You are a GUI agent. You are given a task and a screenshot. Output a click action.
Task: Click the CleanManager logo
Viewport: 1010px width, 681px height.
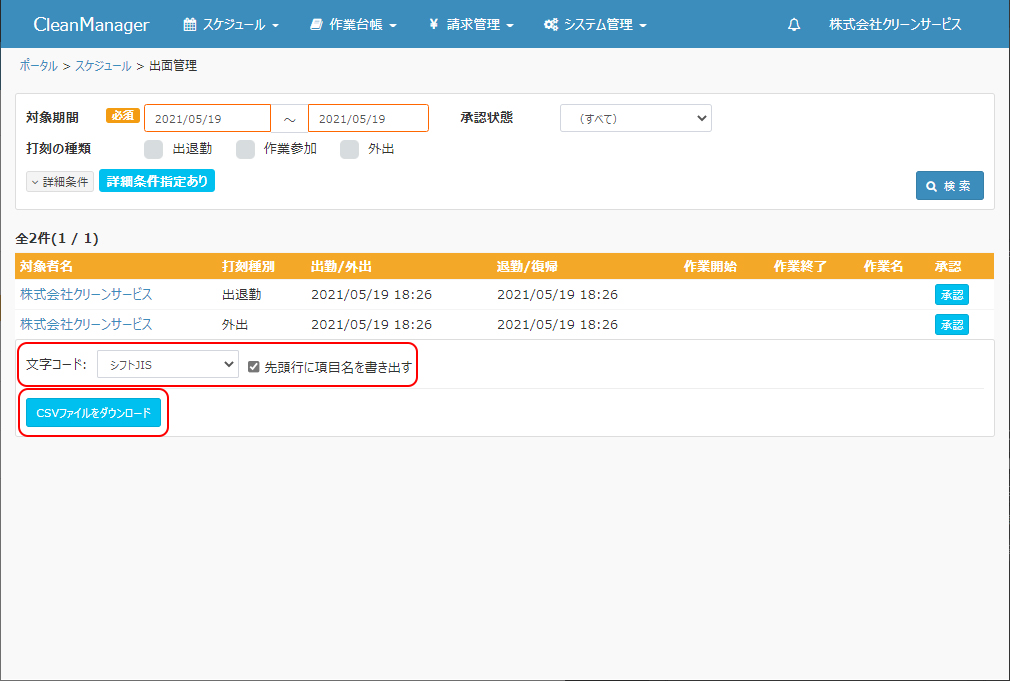[x=91, y=25]
